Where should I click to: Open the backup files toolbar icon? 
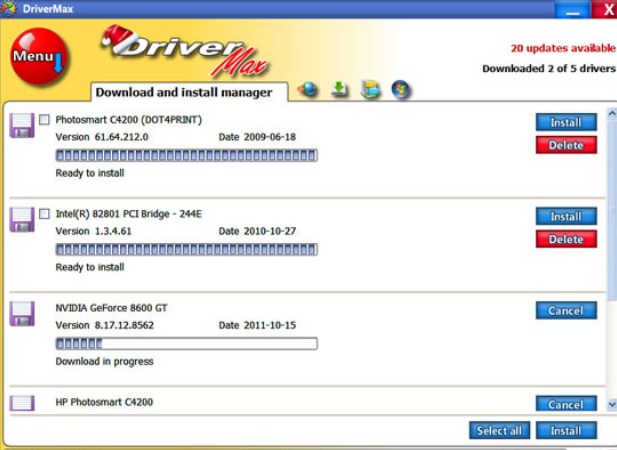point(370,89)
